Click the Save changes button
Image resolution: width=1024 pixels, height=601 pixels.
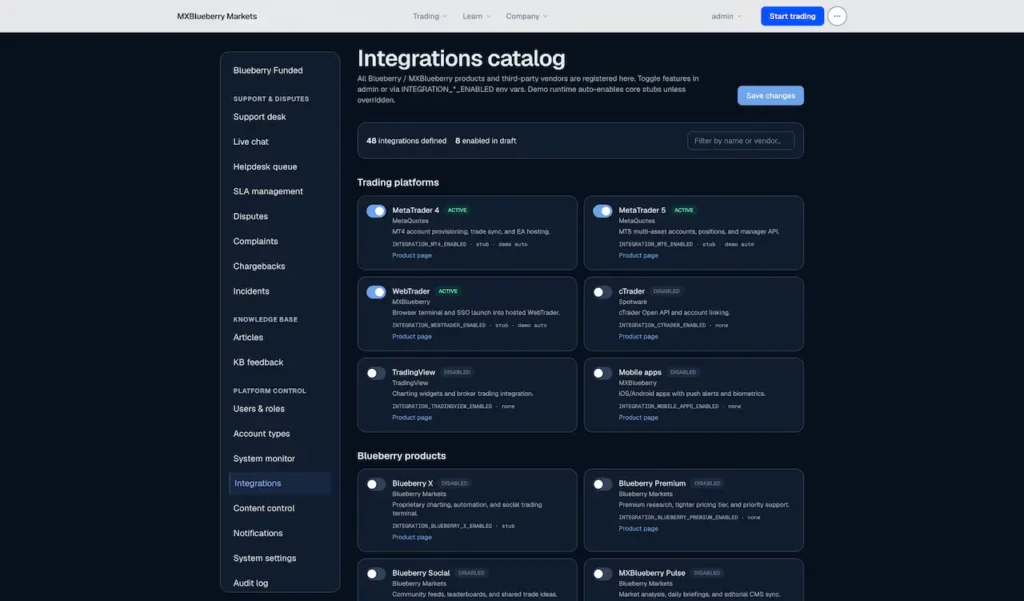pyautogui.click(x=771, y=95)
